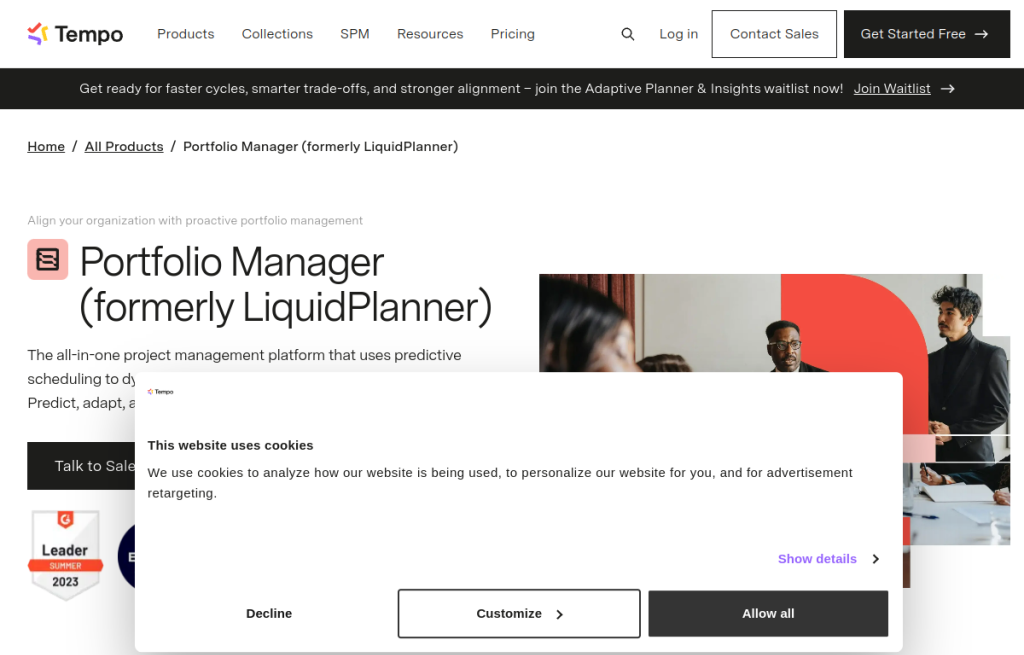Expand the Show details chevron in cookie dialog

(875, 559)
